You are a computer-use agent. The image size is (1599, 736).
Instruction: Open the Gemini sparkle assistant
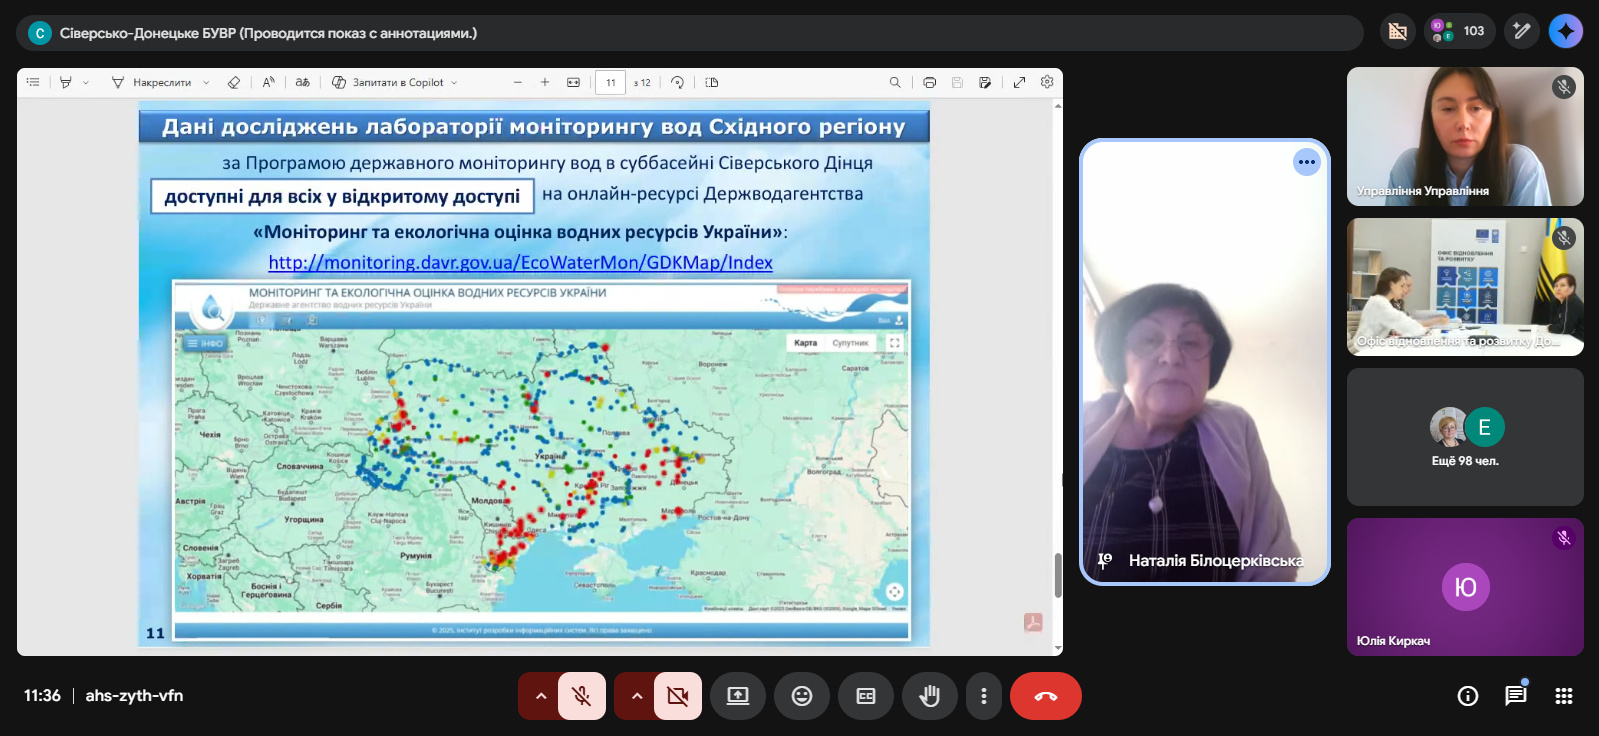[1565, 31]
